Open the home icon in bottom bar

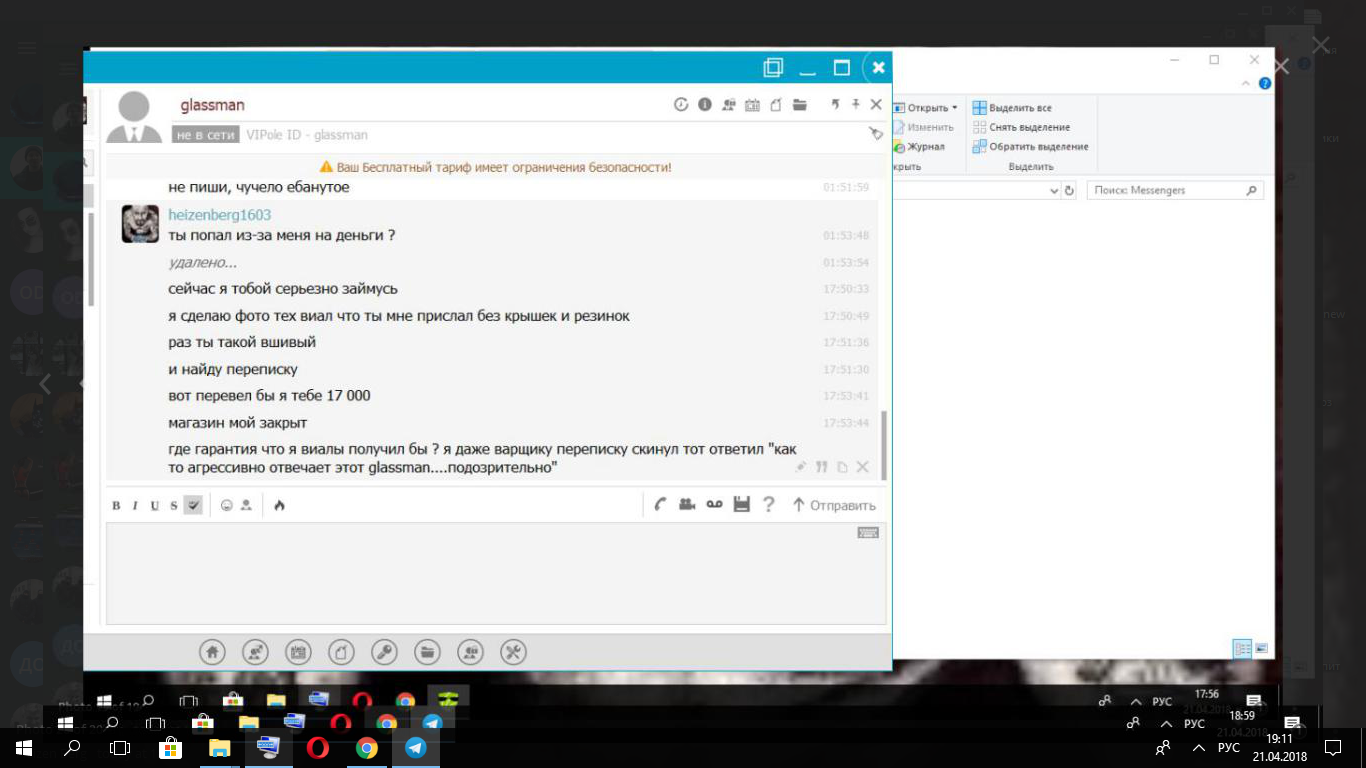[x=212, y=652]
